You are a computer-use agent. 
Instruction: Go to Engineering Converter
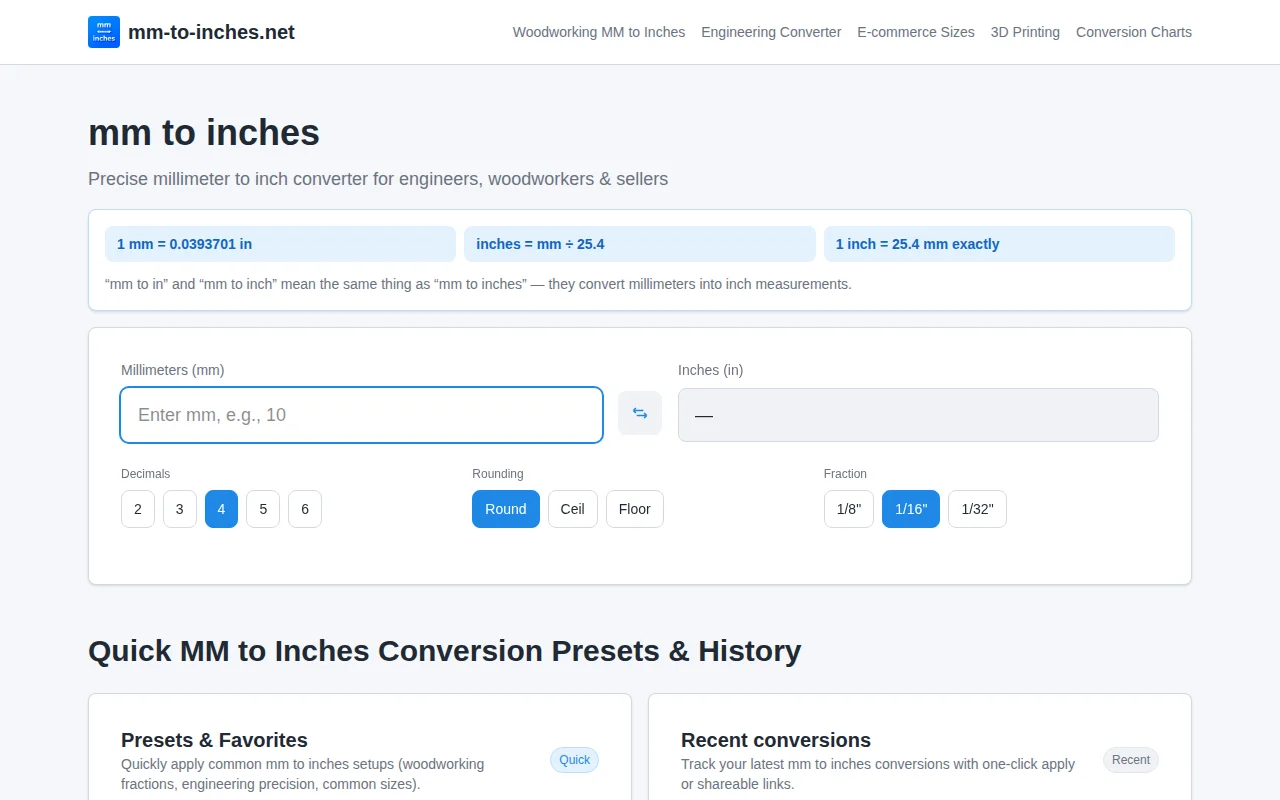click(771, 32)
